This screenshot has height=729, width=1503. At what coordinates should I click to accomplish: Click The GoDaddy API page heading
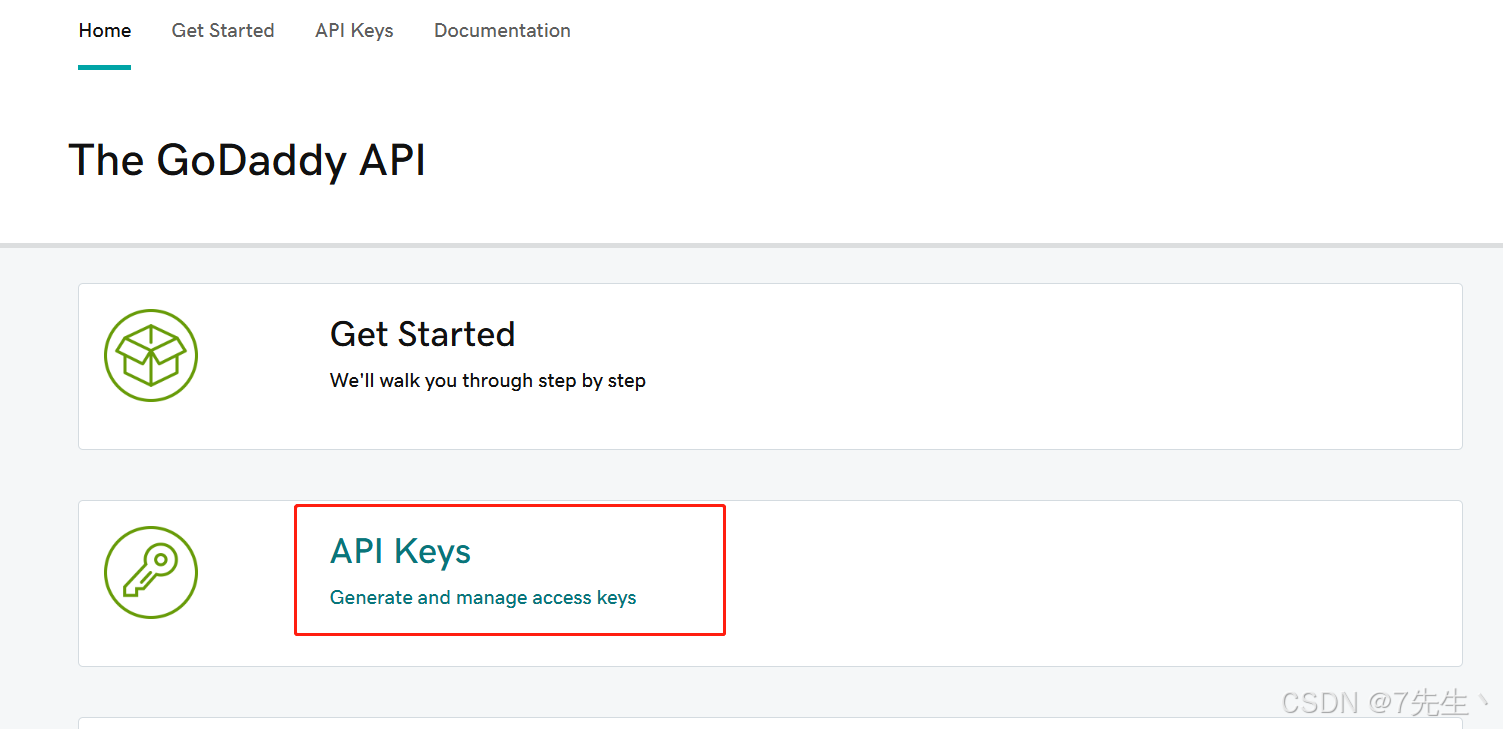click(x=247, y=160)
